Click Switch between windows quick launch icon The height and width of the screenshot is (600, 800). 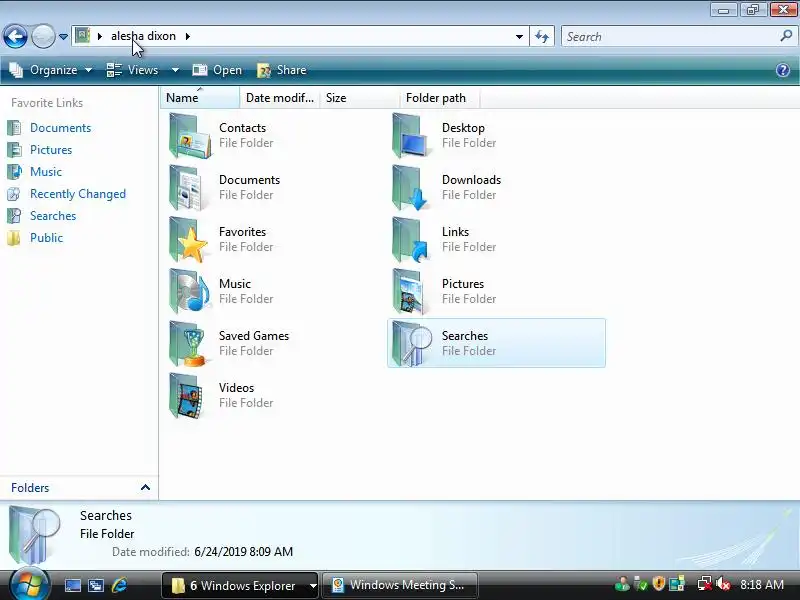pos(95,585)
